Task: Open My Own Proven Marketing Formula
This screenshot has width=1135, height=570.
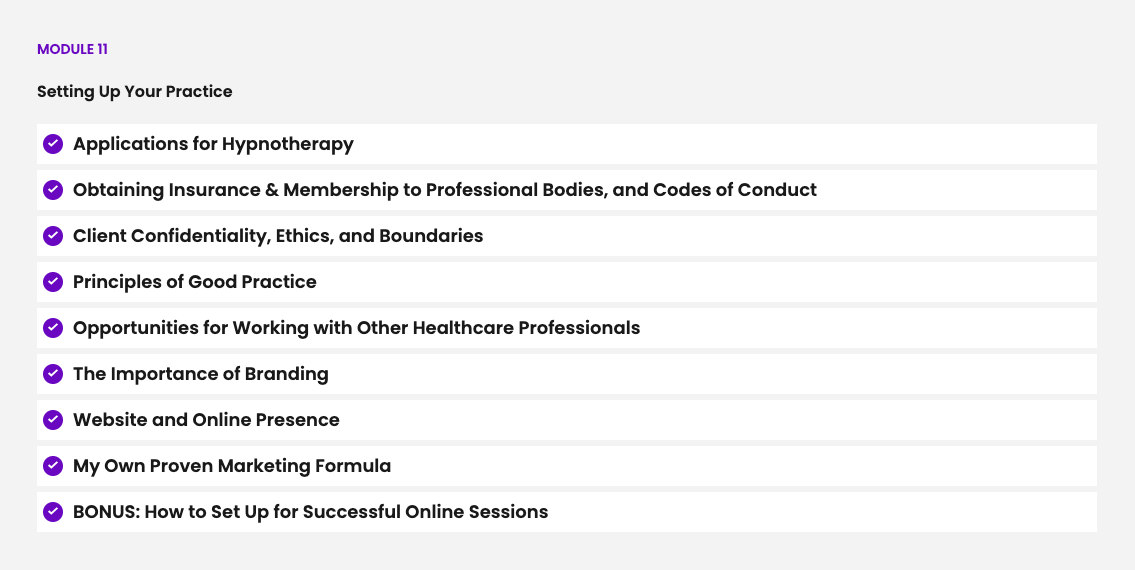Action: pos(232,466)
